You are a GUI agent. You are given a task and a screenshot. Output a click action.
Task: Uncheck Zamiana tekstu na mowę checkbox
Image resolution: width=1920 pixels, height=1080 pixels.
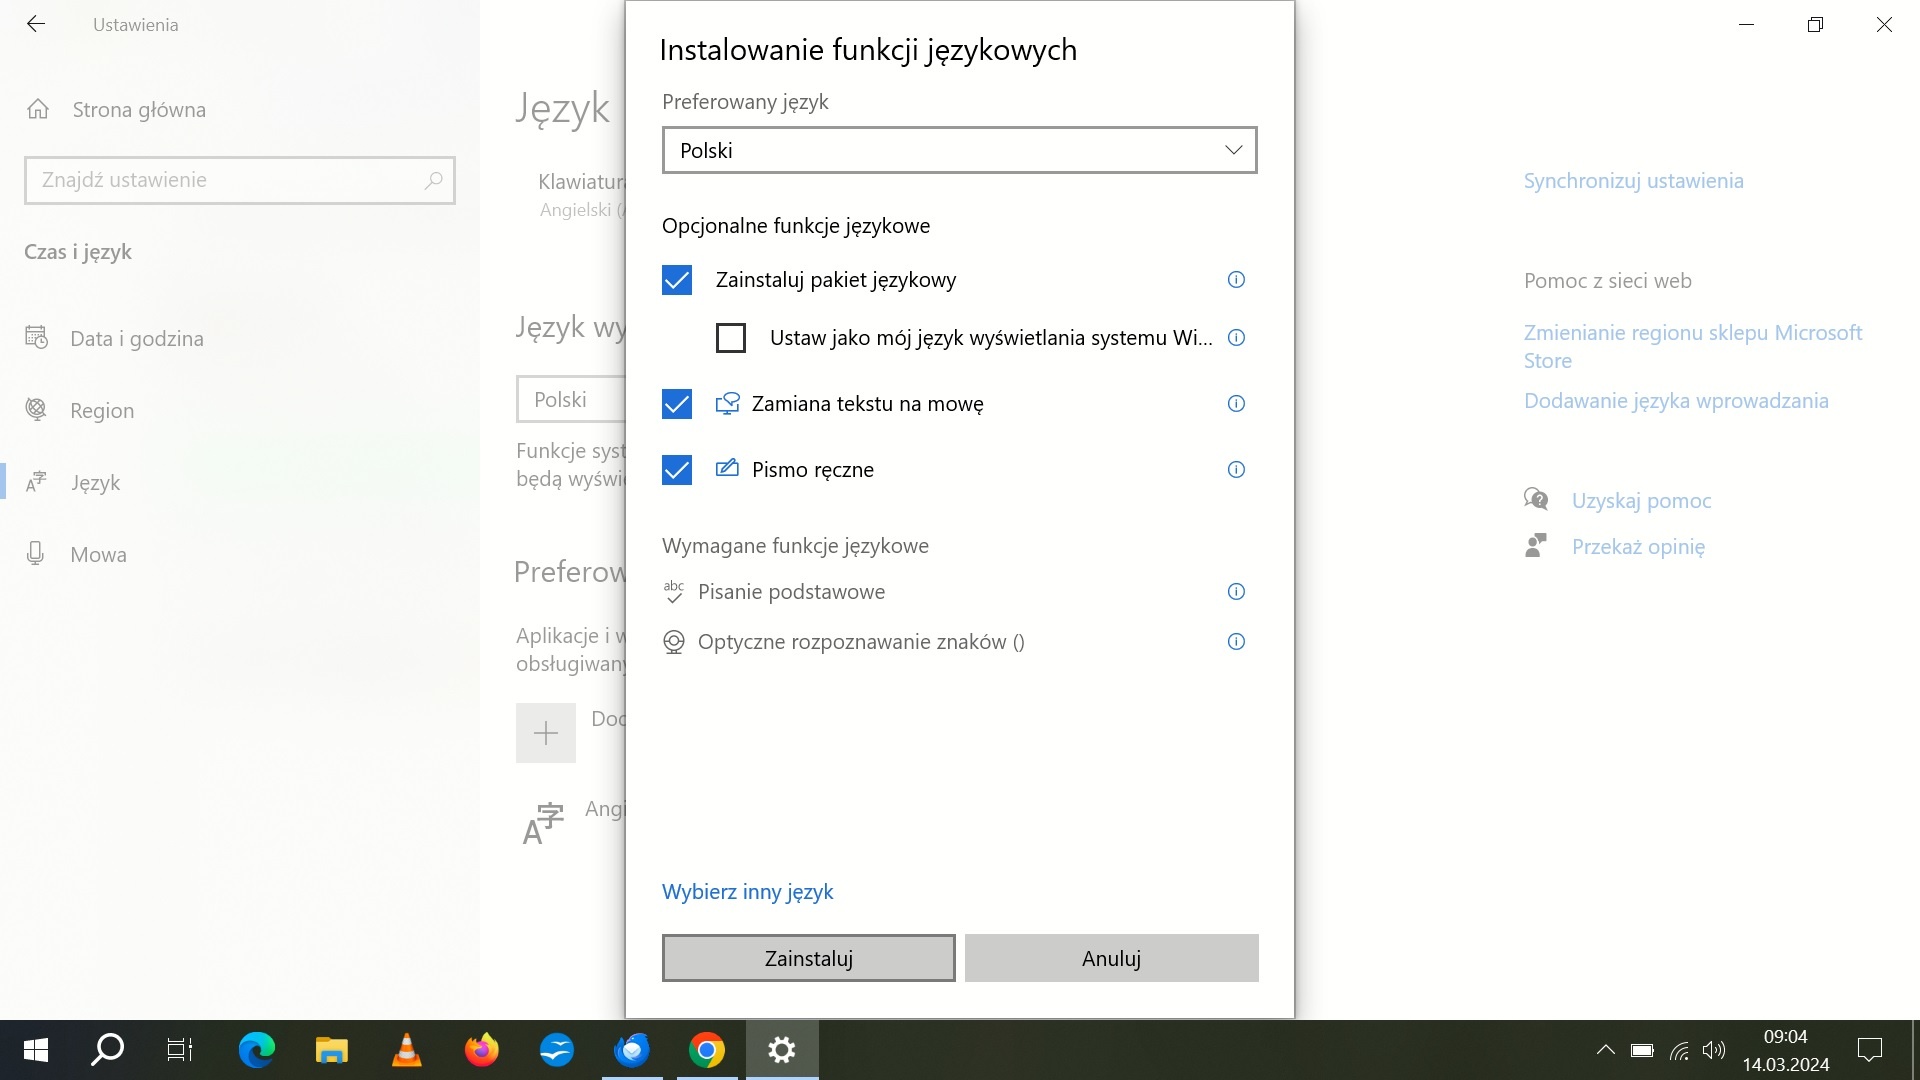click(677, 404)
